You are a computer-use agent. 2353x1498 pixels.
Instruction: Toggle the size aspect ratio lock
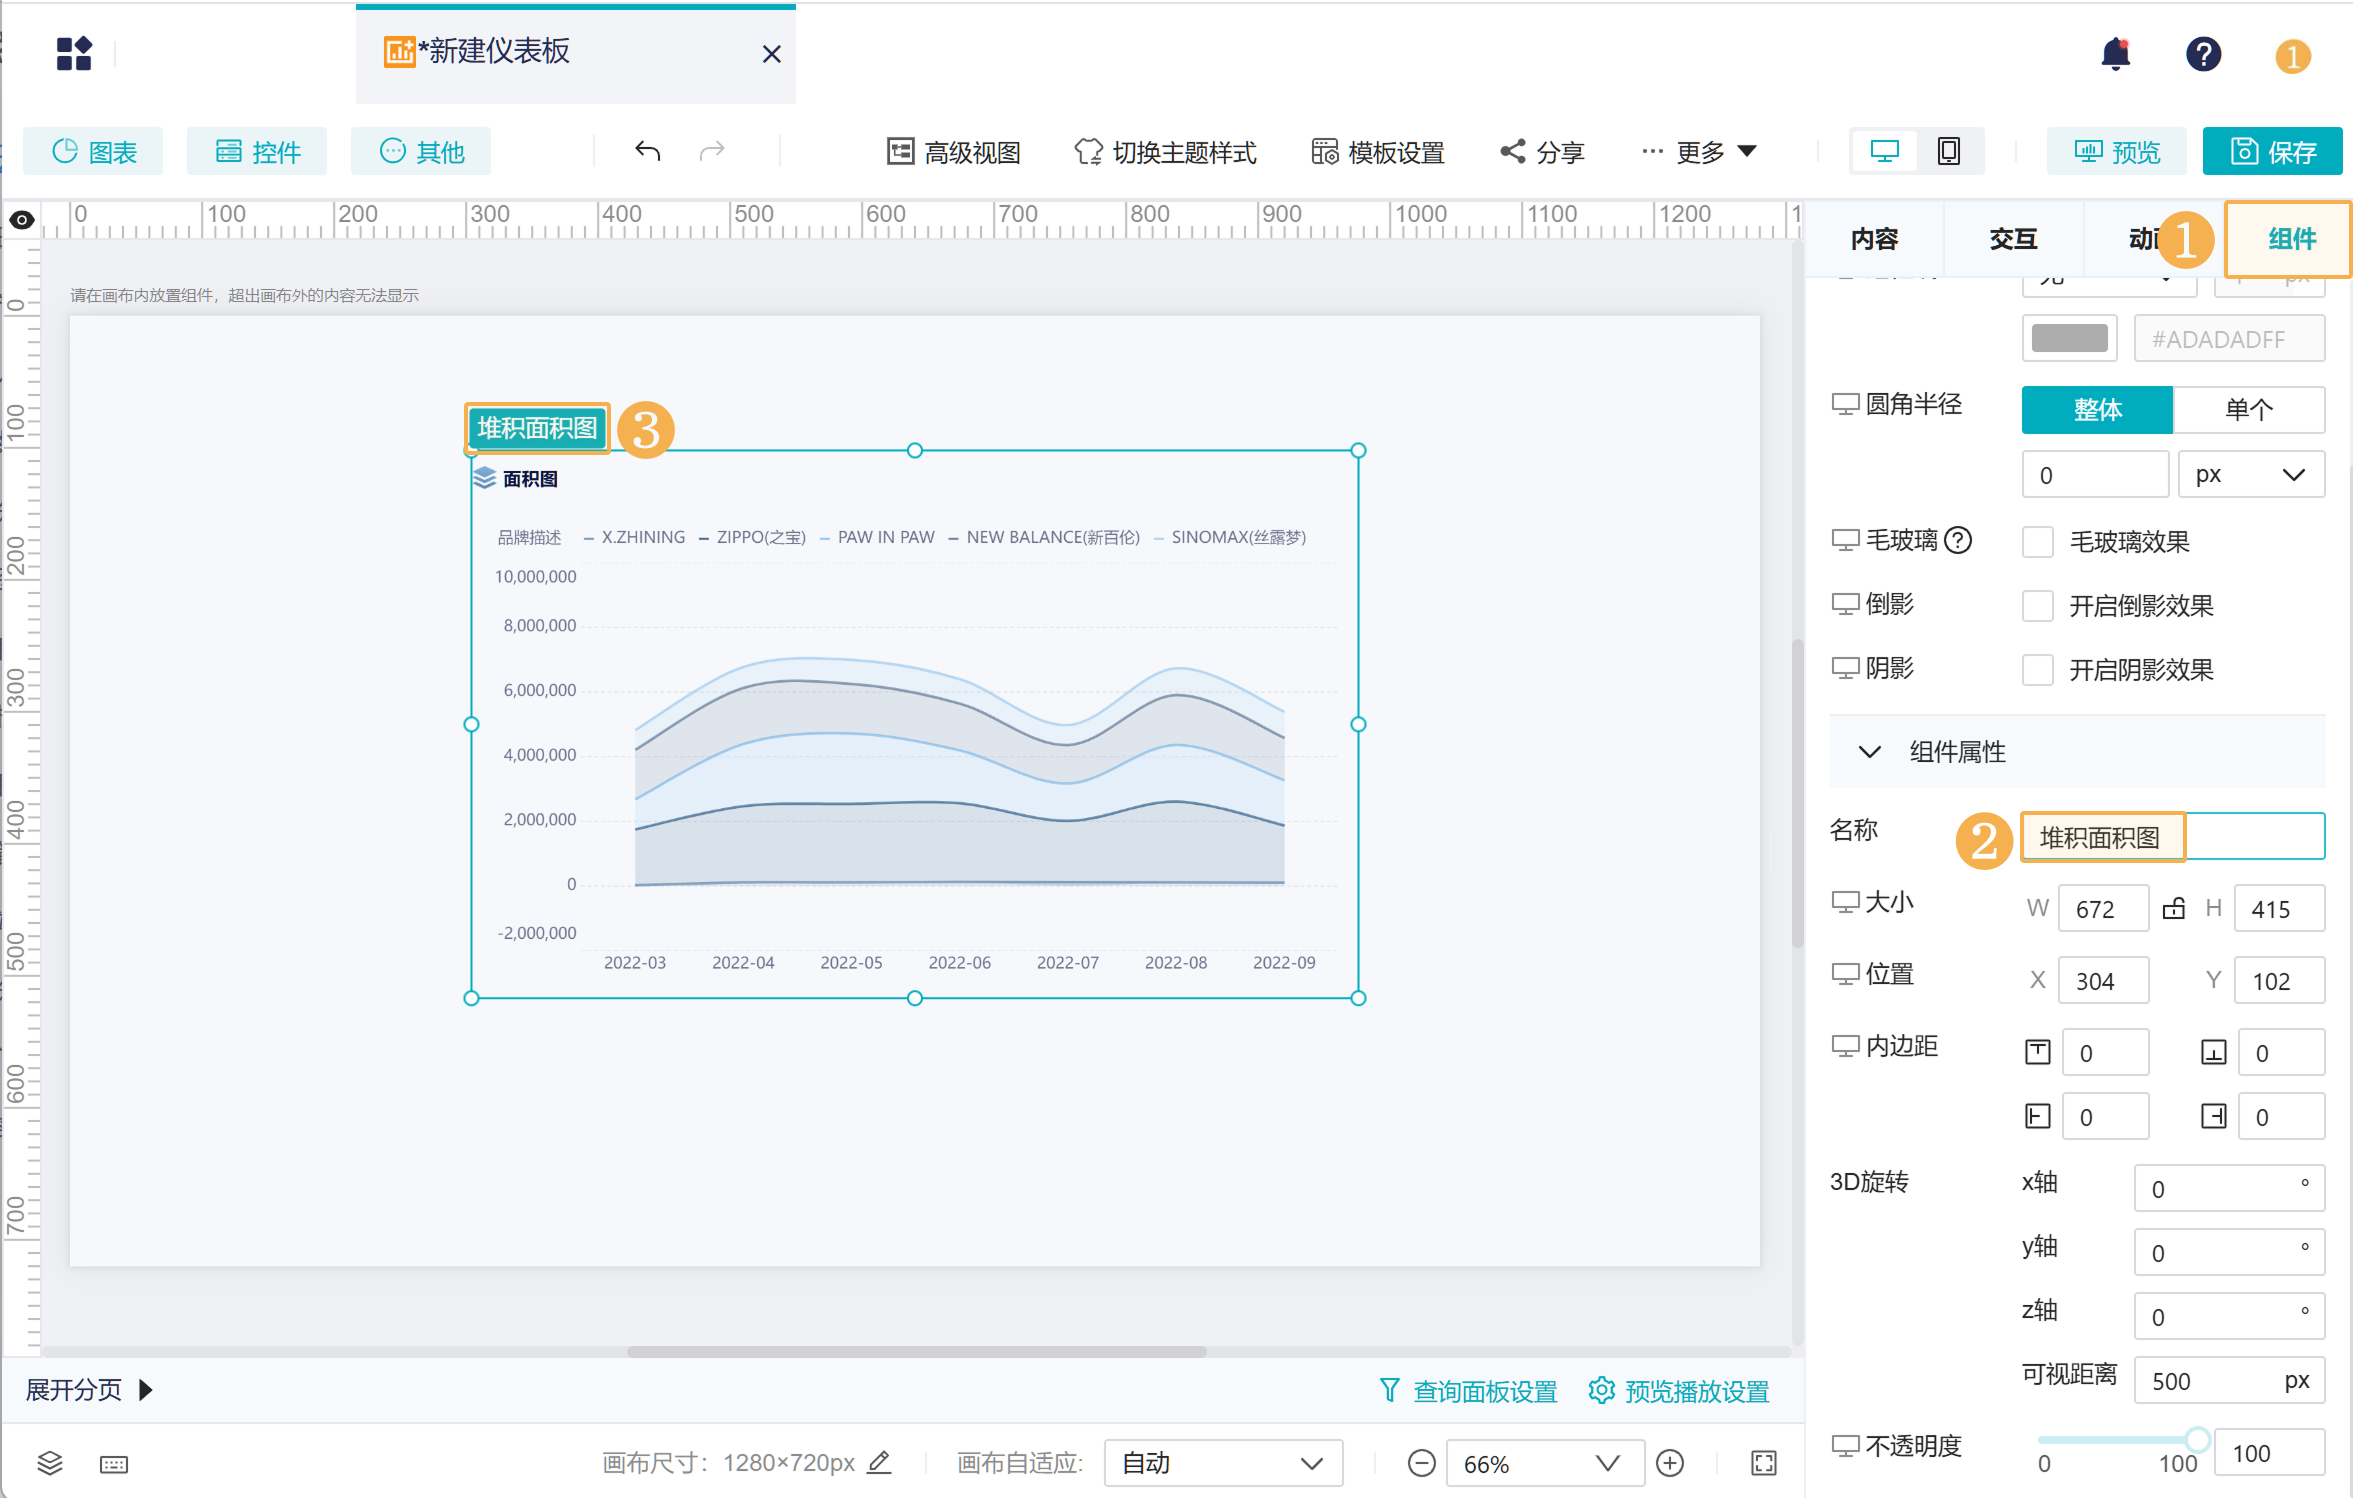point(2174,908)
